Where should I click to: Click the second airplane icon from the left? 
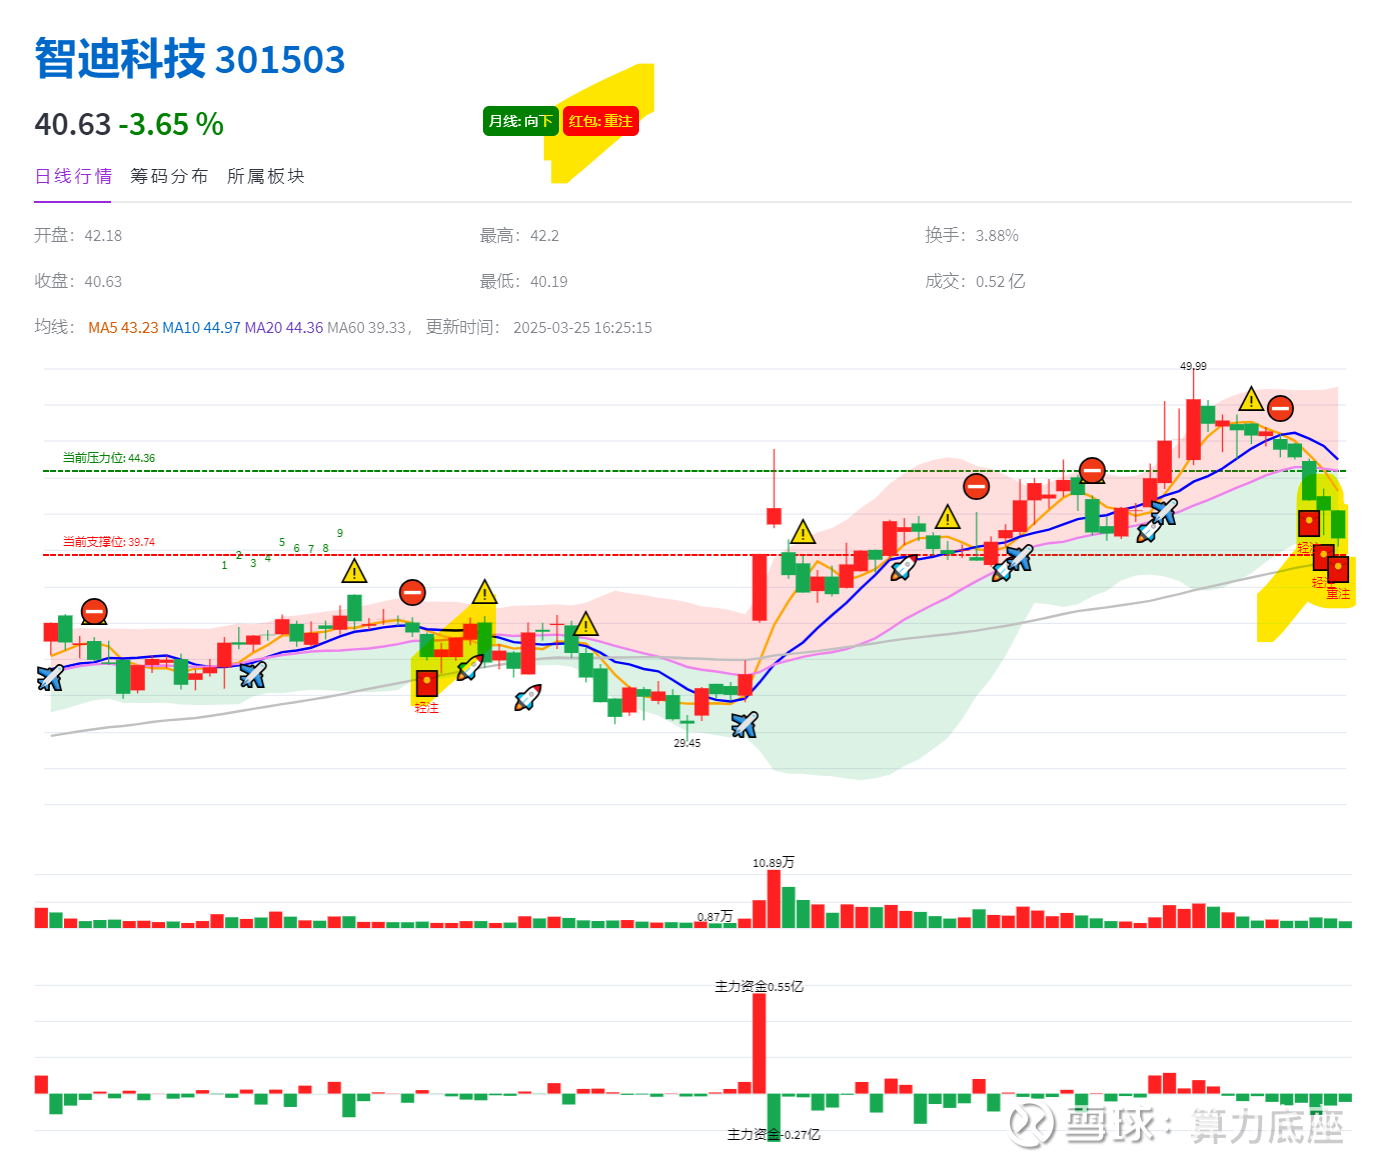(253, 674)
